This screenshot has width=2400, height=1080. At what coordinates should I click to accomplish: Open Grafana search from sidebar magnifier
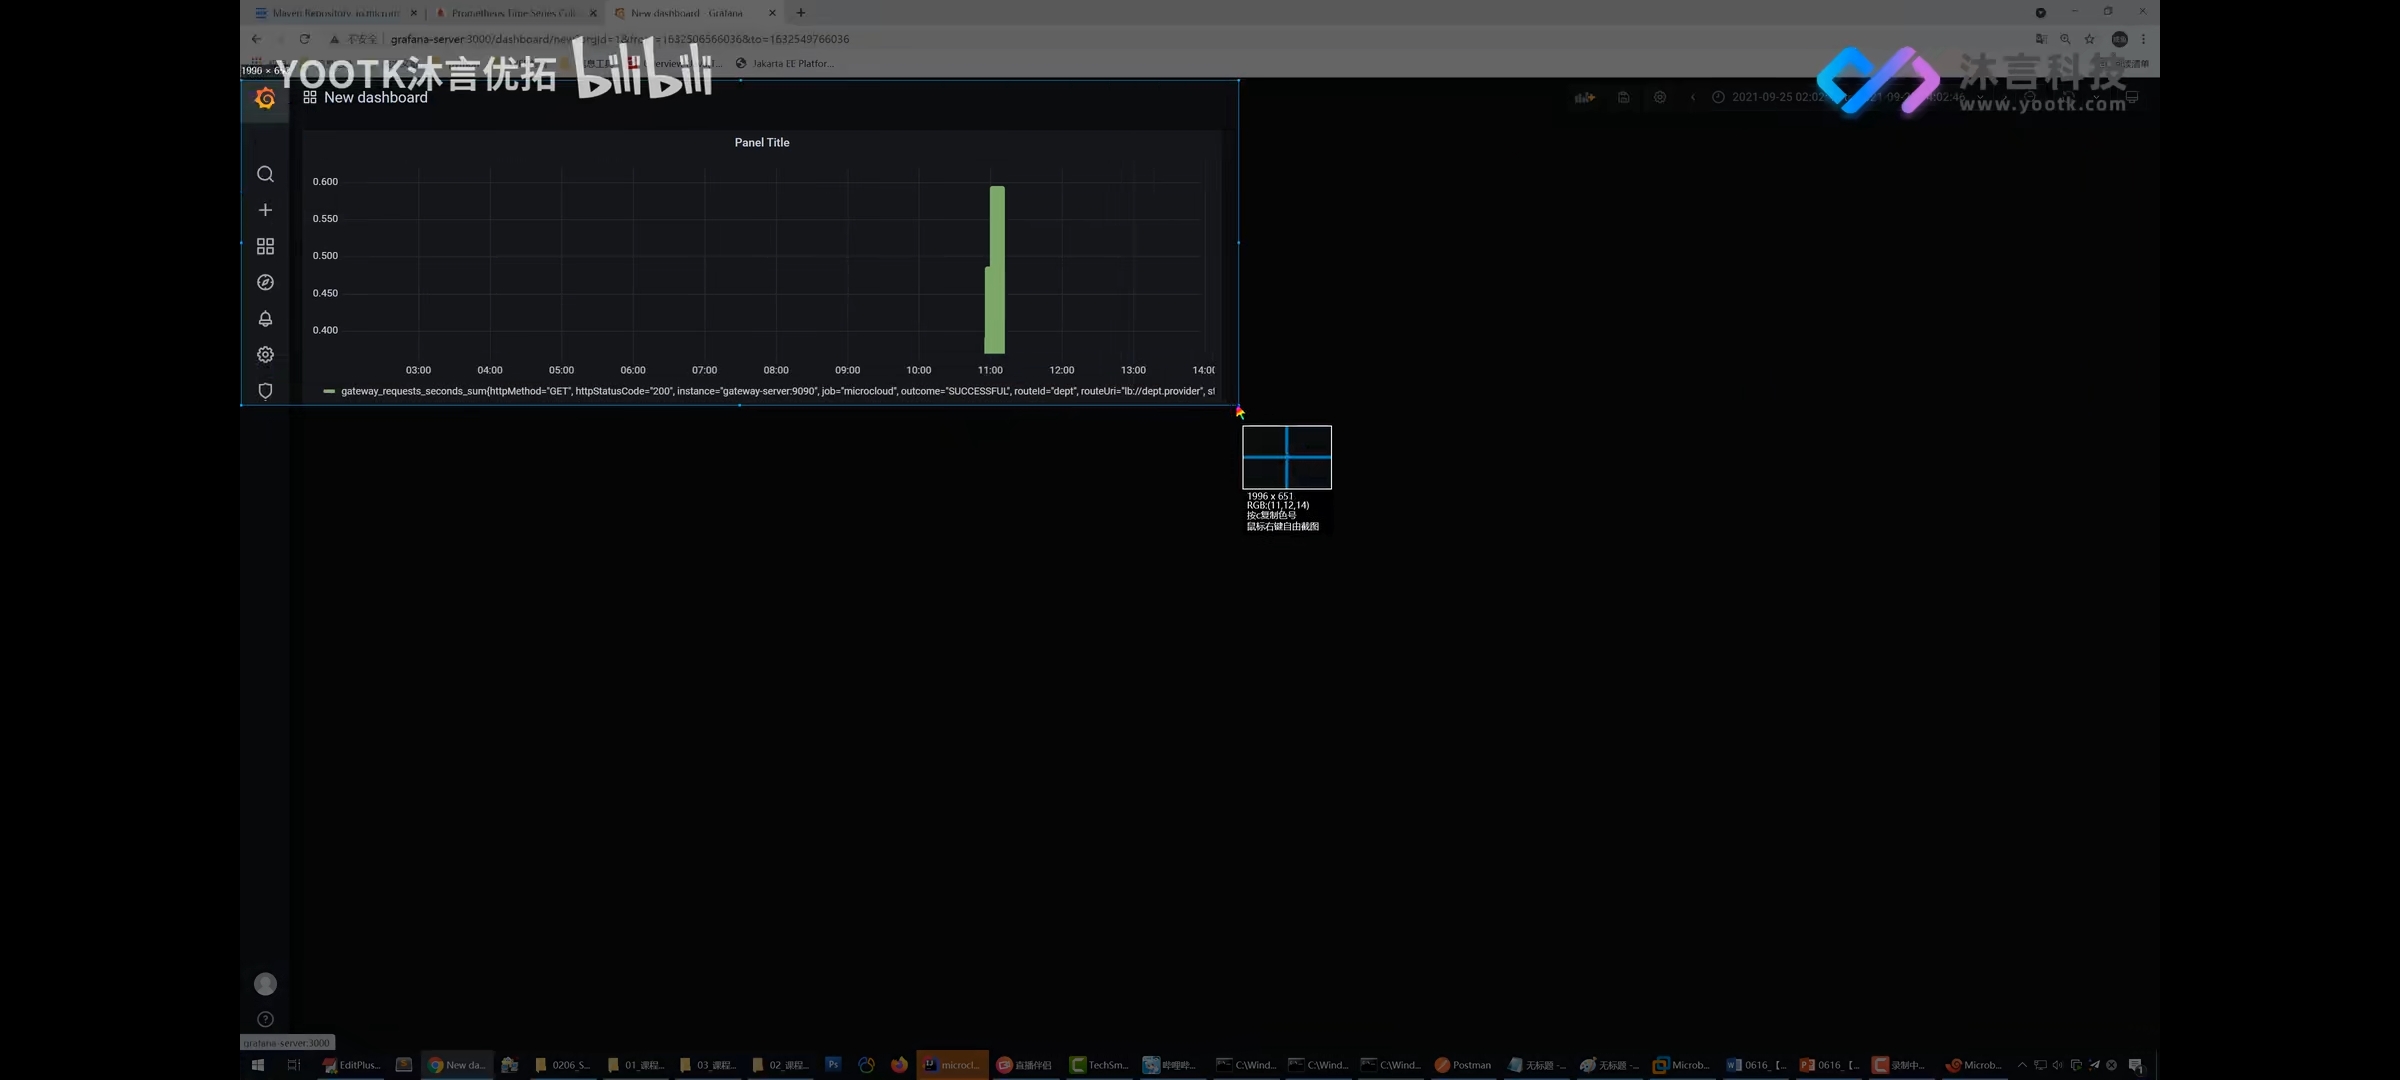coord(265,174)
